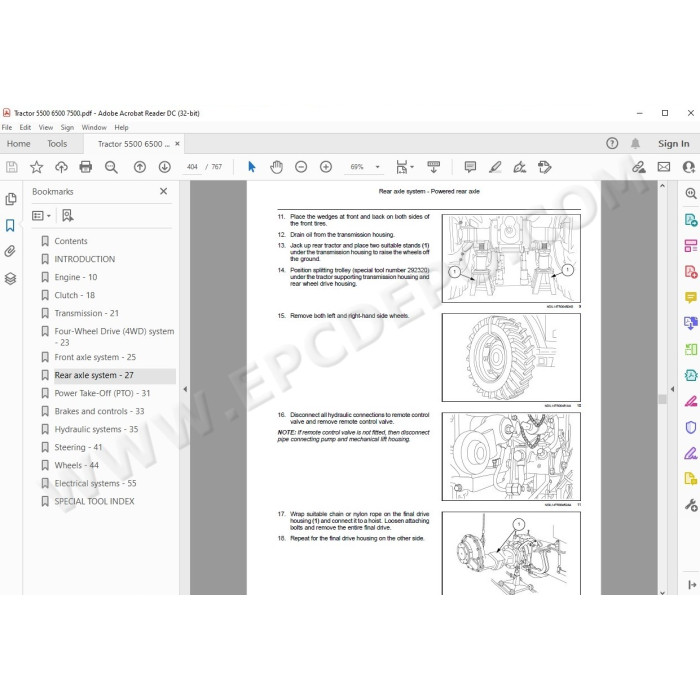
Task: Print the document
Action: coord(86,167)
